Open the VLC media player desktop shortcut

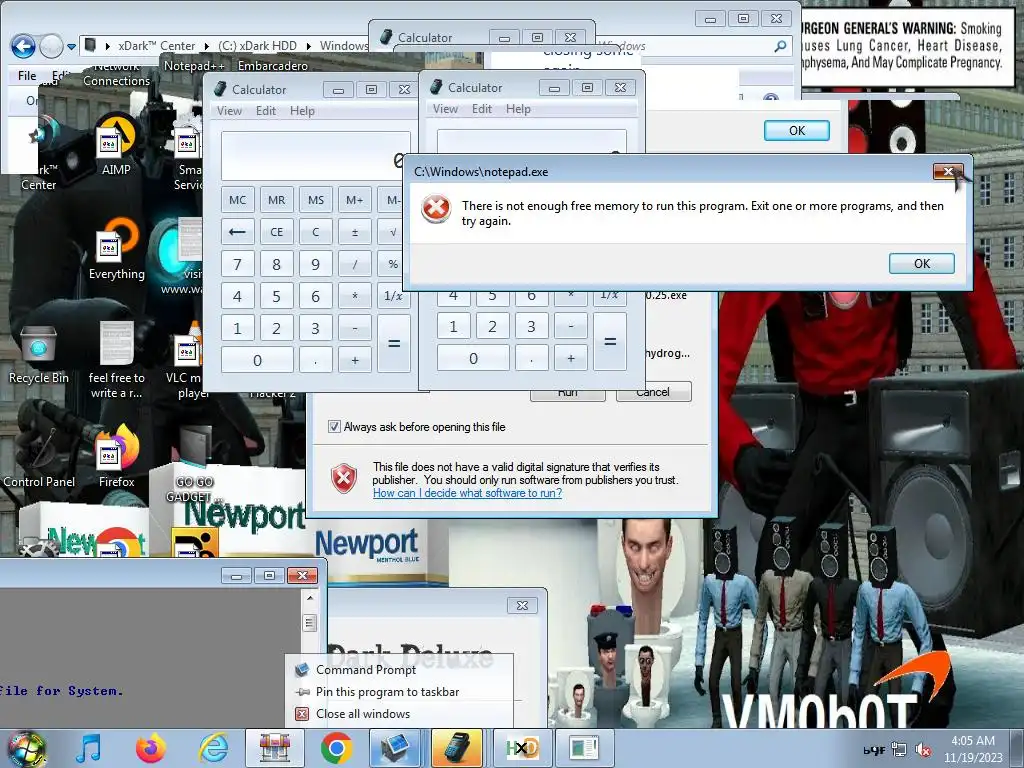point(186,360)
